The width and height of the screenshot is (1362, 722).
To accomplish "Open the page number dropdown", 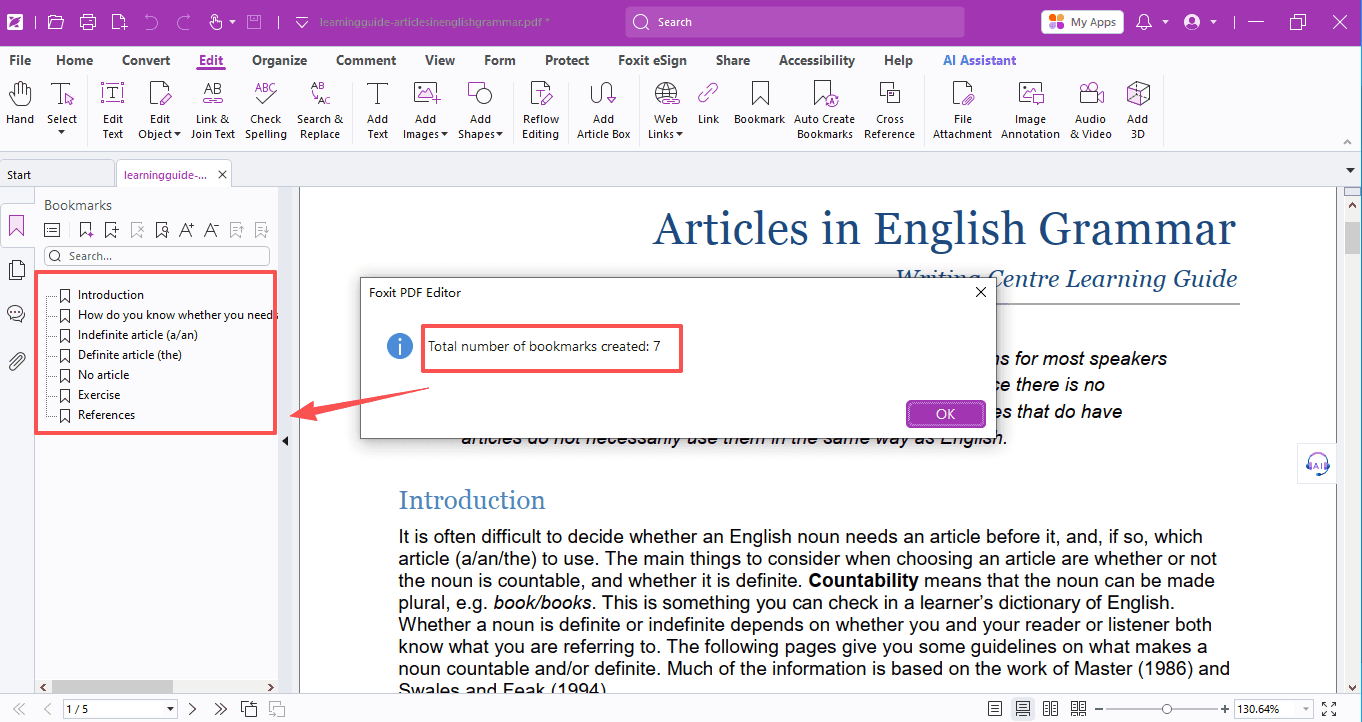I will click(x=170, y=709).
